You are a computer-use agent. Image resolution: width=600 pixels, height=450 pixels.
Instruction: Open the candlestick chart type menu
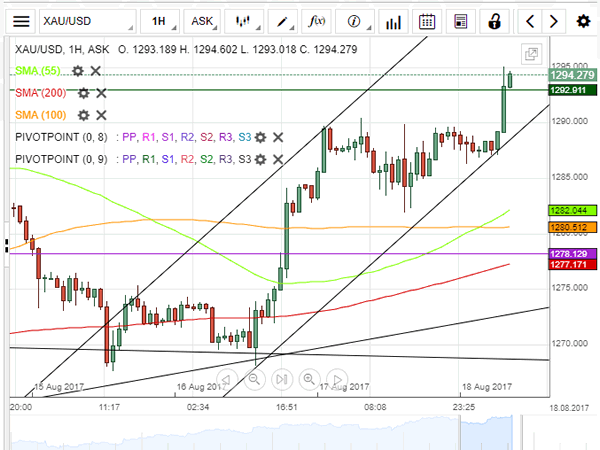(243, 20)
